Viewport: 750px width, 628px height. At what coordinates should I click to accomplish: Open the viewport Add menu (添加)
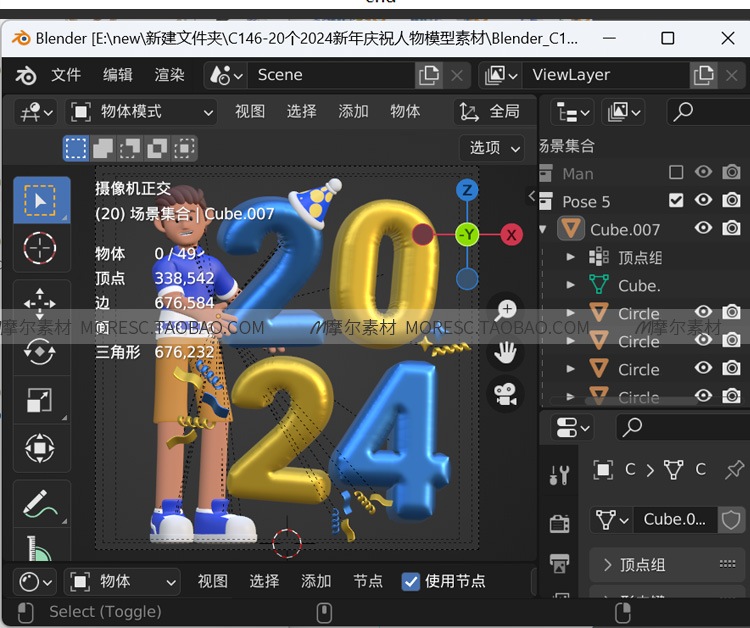click(x=353, y=112)
